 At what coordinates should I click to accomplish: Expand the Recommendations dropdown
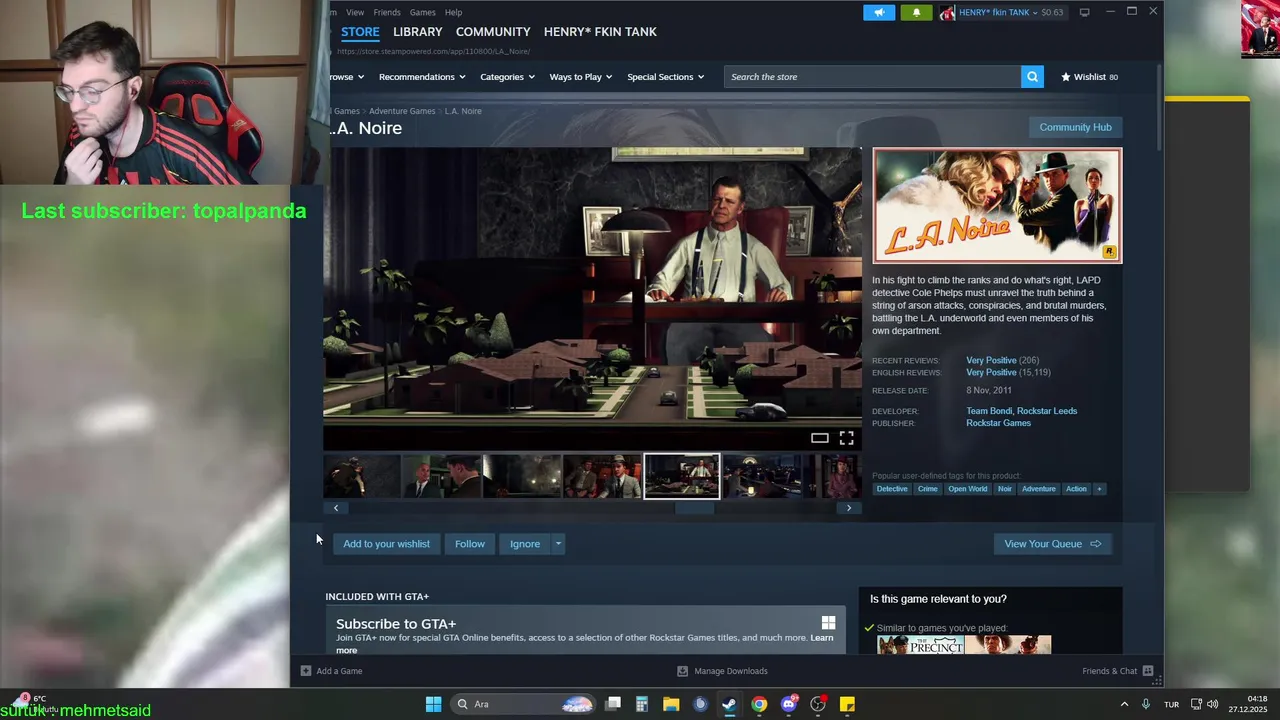(x=422, y=77)
